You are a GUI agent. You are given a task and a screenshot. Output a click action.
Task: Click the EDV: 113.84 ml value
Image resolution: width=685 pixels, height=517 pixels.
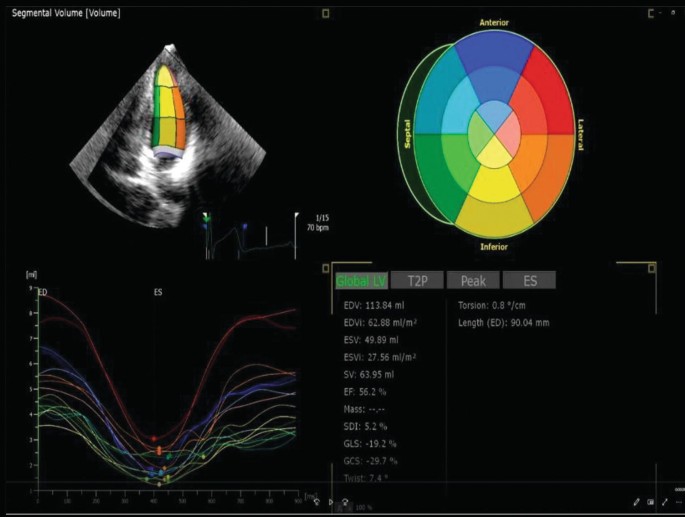tap(374, 305)
